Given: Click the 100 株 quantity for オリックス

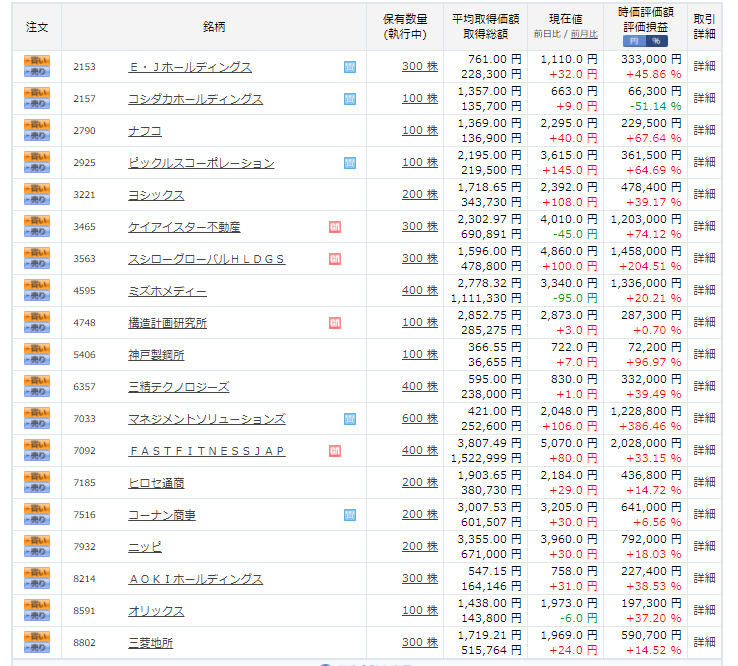Looking at the screenshot, I should coord(420,610).
